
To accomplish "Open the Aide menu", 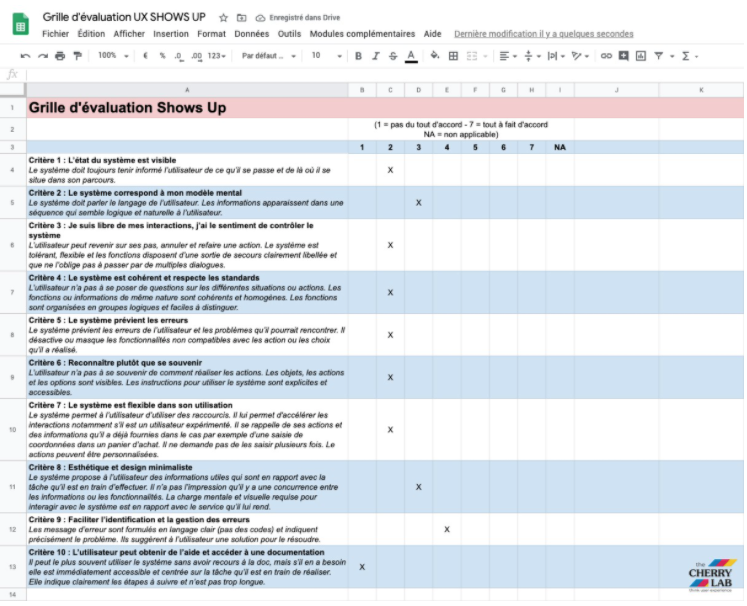I will point(433,34).
